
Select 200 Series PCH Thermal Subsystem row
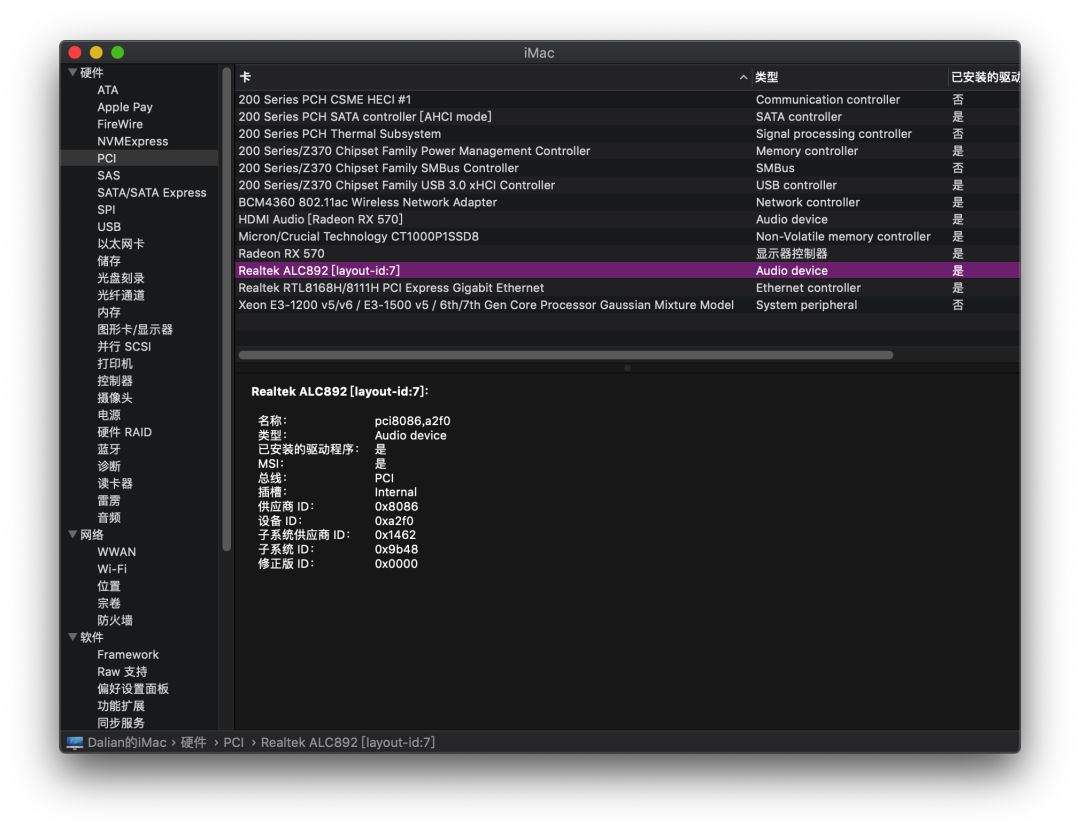627,134
